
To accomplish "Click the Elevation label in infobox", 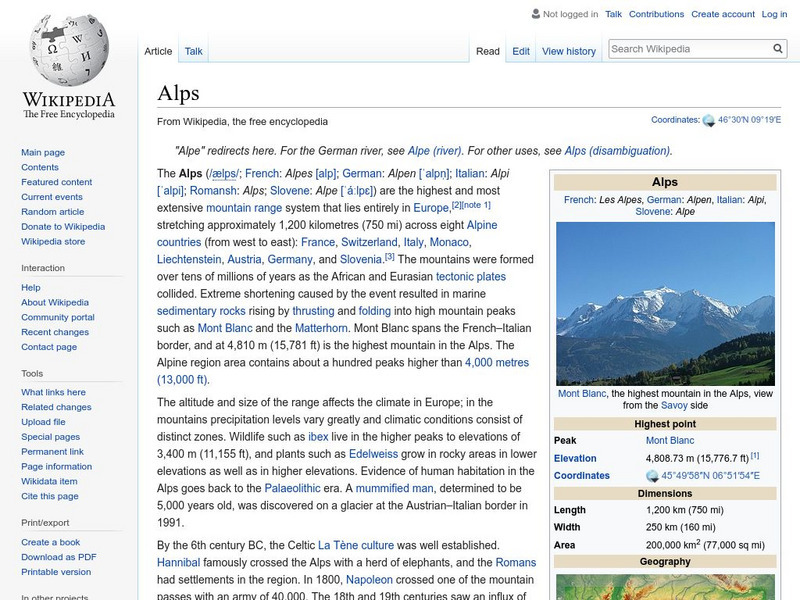I will [x=575, y=458].
